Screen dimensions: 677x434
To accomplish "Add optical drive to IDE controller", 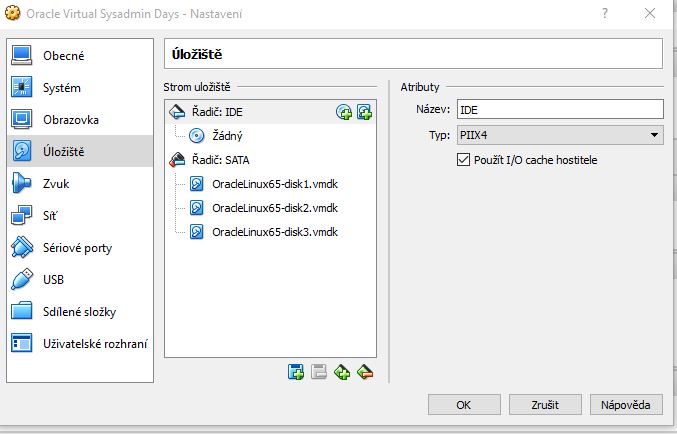I will pos(344,112).
